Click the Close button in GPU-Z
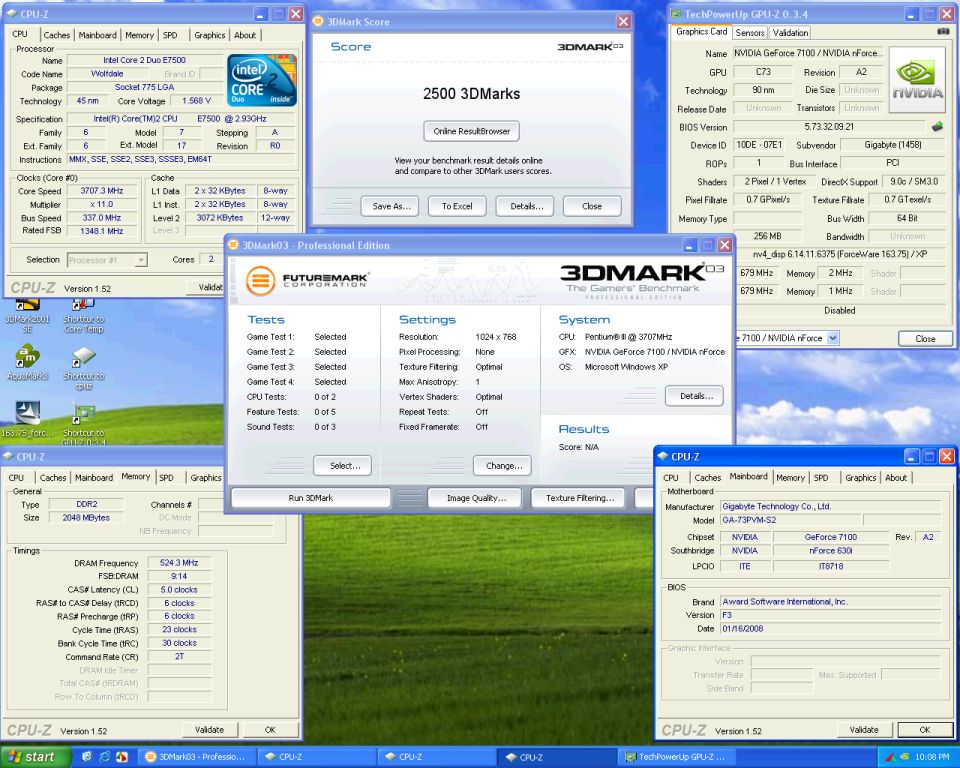Image resolution: width=960 pixels, height=768 pixels. (924, 338)
